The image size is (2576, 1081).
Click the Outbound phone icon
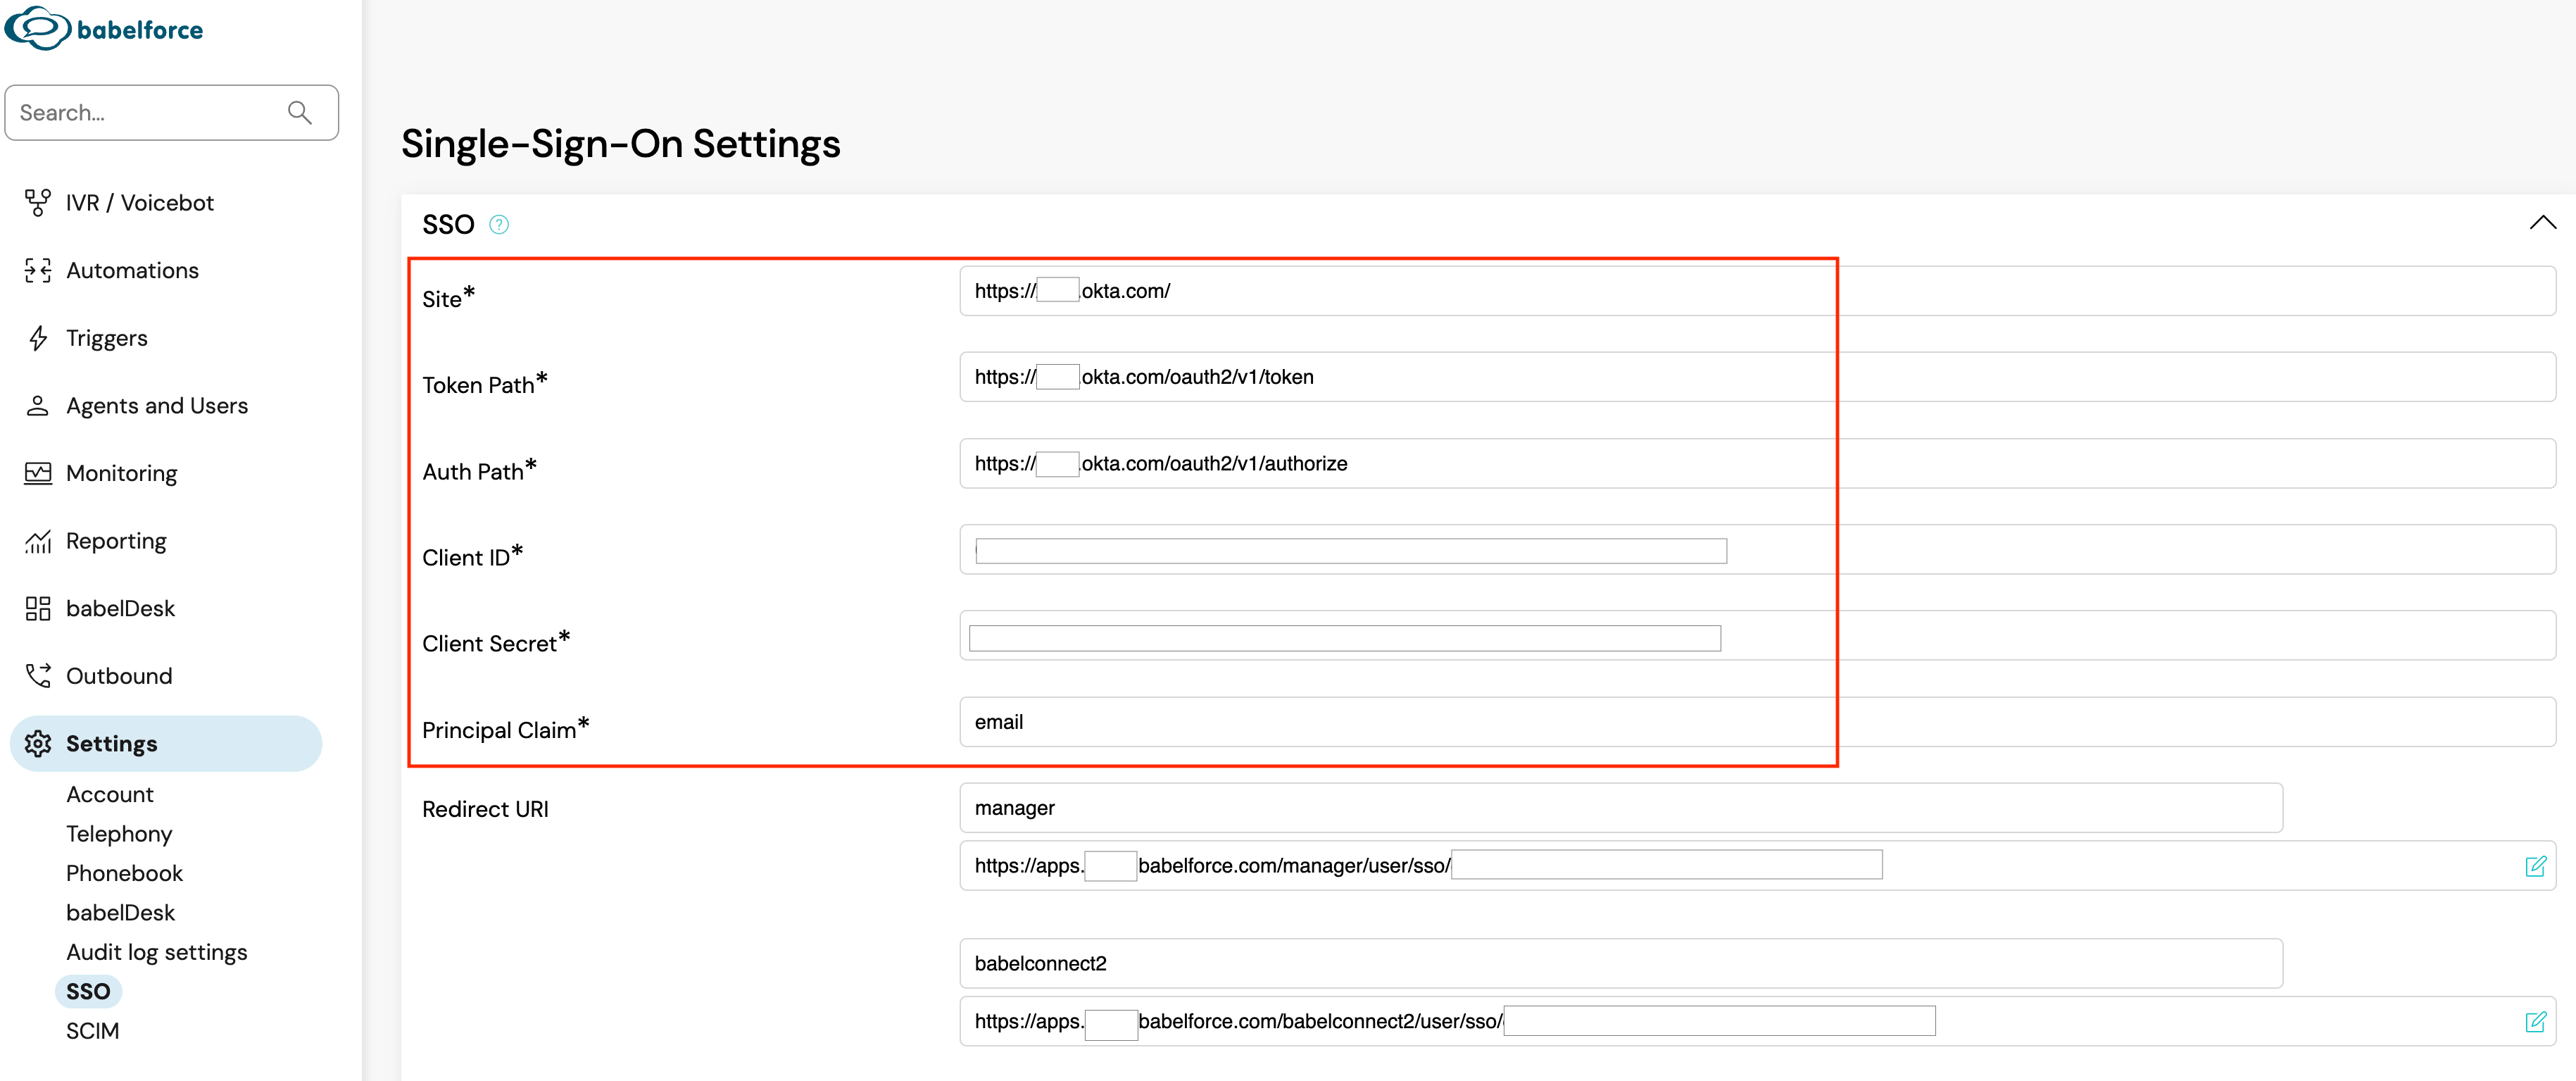pyautogui.click(x=38, y=676)
